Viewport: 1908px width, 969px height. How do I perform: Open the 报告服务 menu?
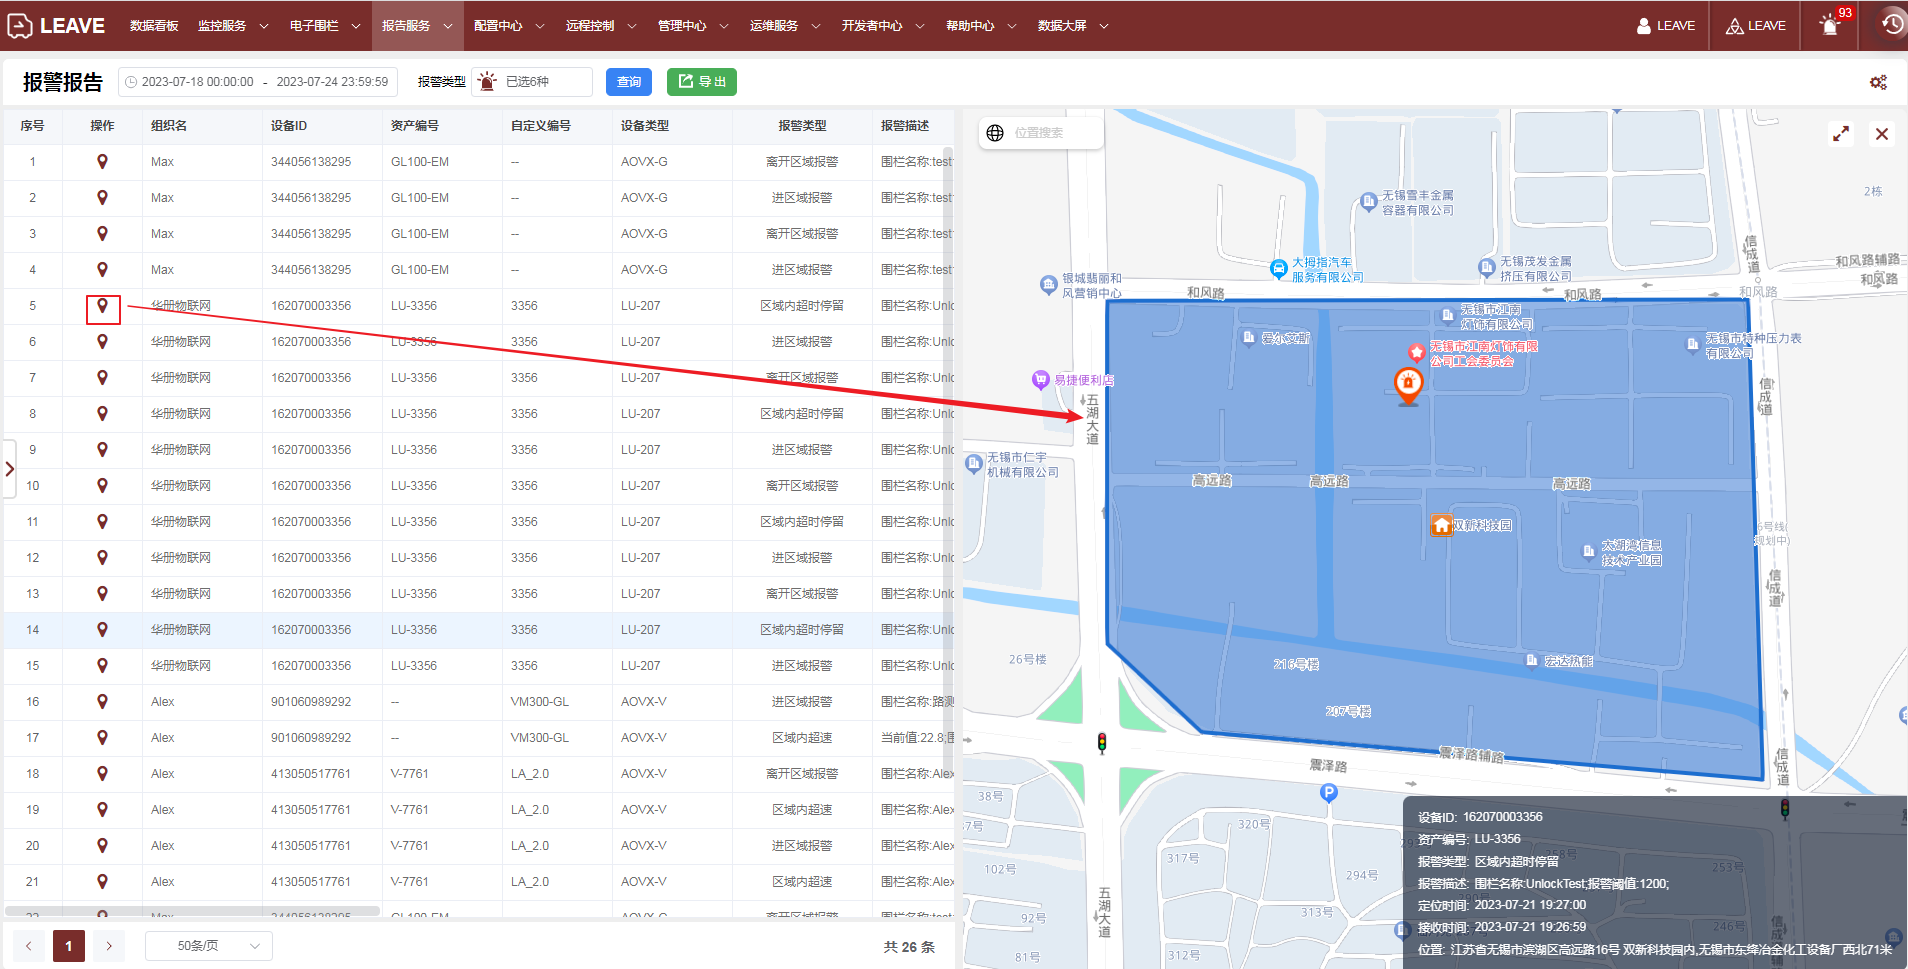416,26
